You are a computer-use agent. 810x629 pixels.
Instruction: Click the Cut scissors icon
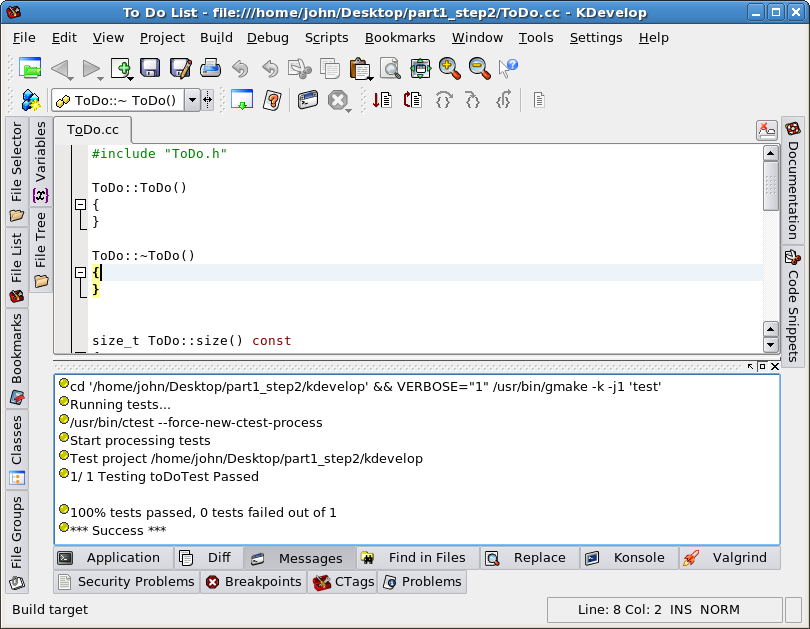pyautogui.click(x=300, y=68)
